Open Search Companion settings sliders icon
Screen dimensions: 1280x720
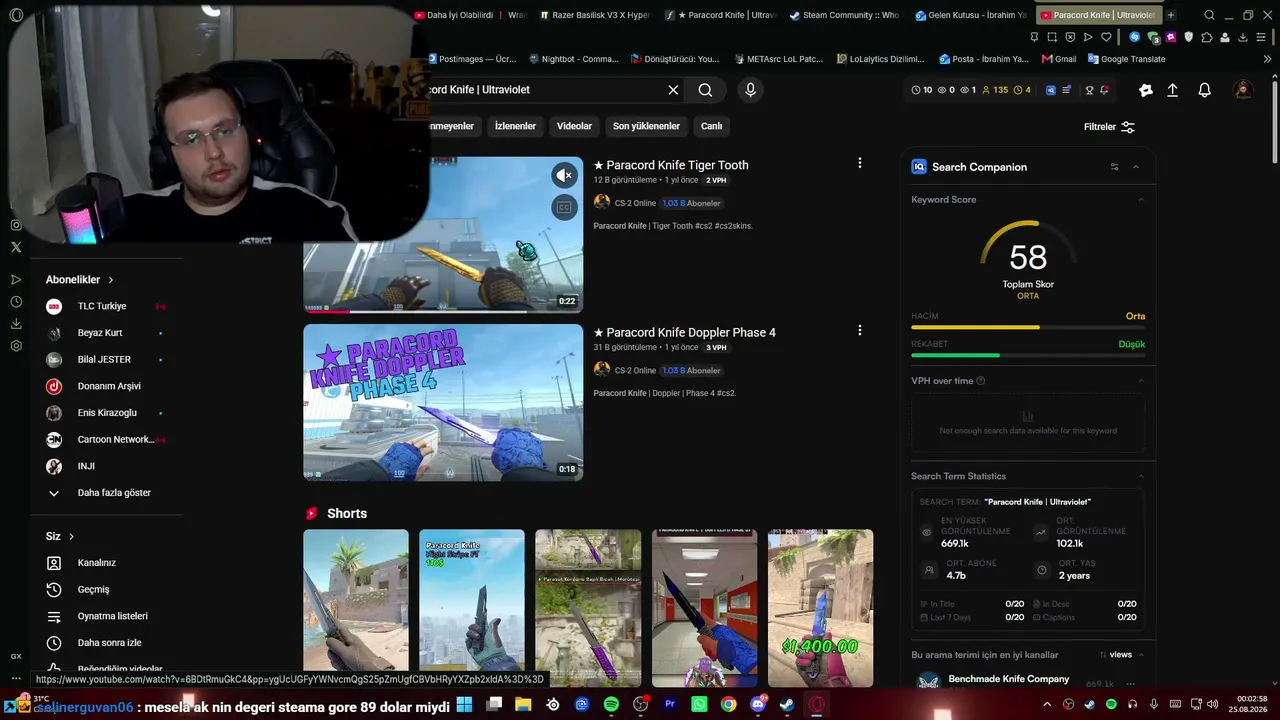tap(1115, 167)
